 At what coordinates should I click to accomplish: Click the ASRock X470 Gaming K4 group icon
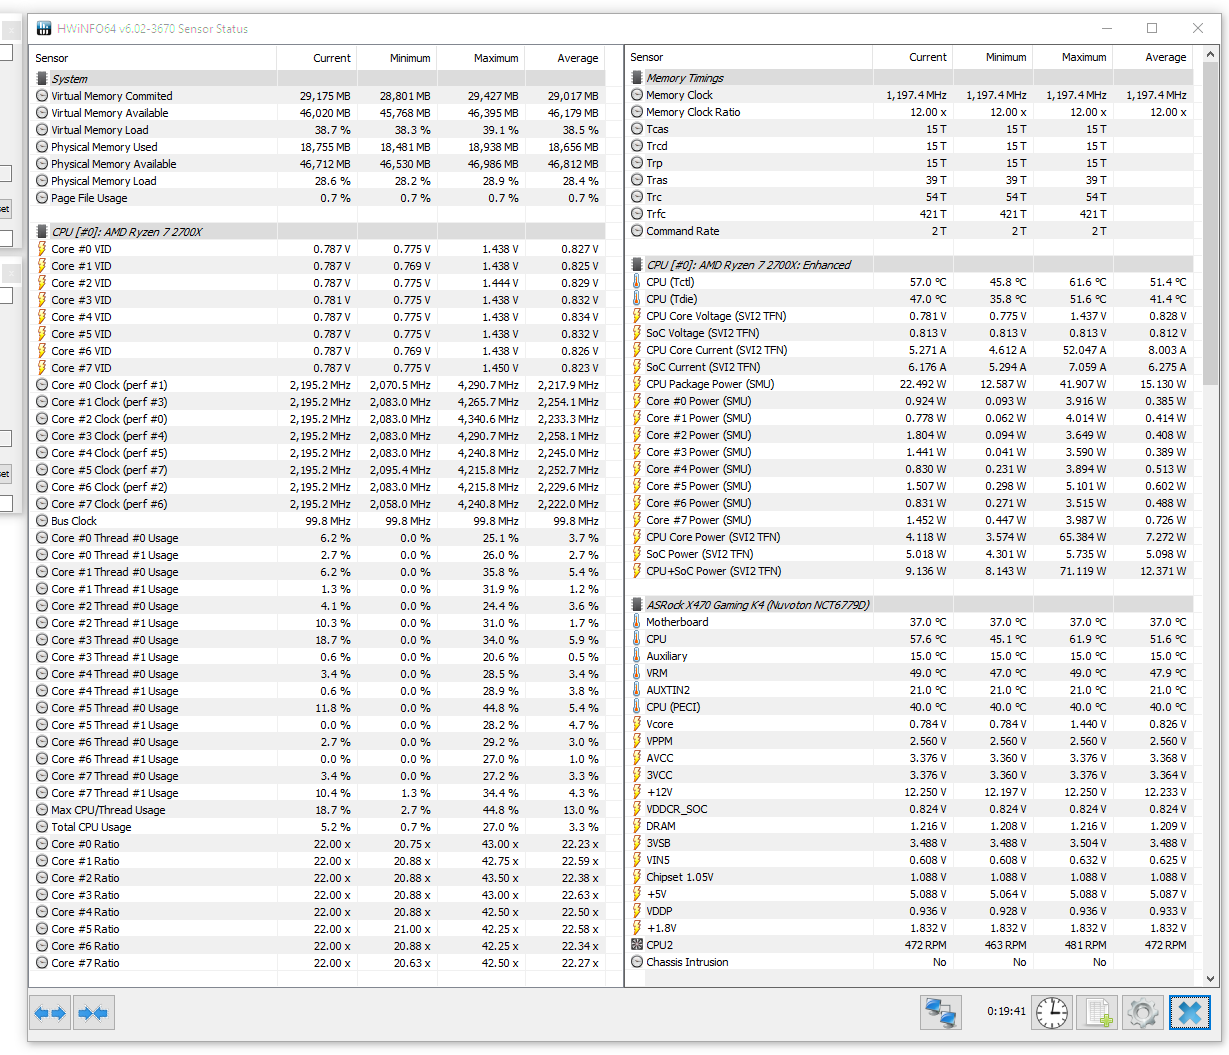637,604
